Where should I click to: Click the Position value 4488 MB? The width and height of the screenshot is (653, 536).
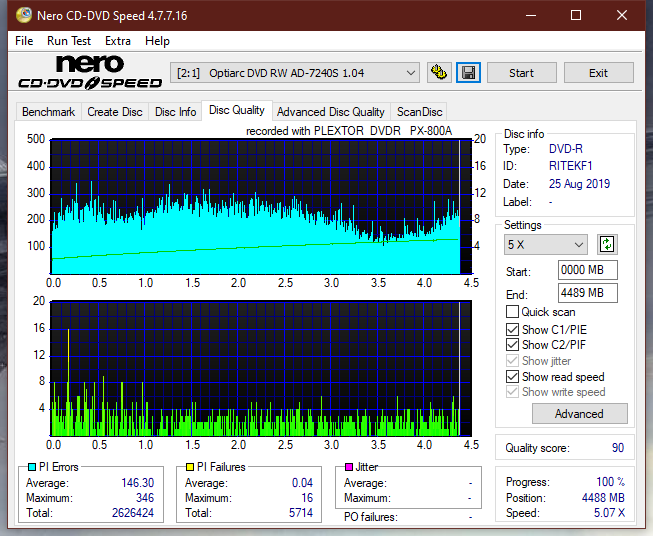coord(603,498)
